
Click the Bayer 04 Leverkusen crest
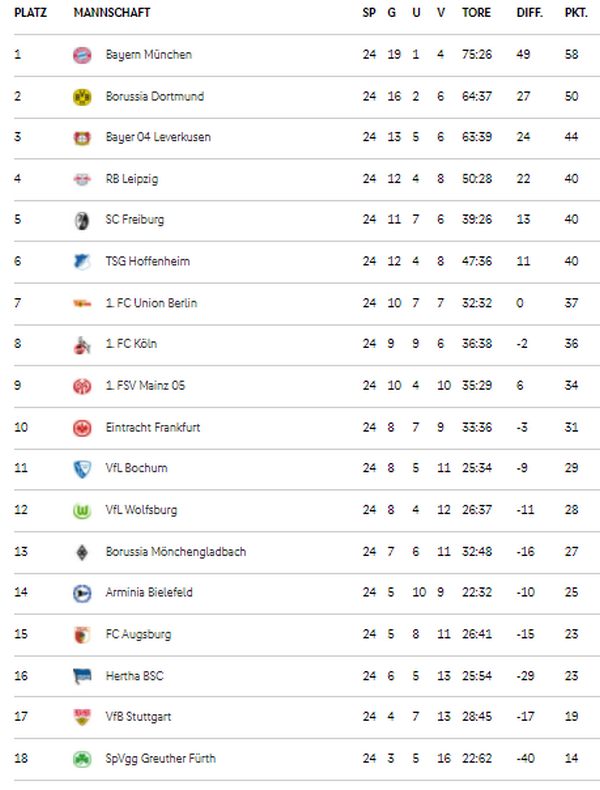pos(82,137)
